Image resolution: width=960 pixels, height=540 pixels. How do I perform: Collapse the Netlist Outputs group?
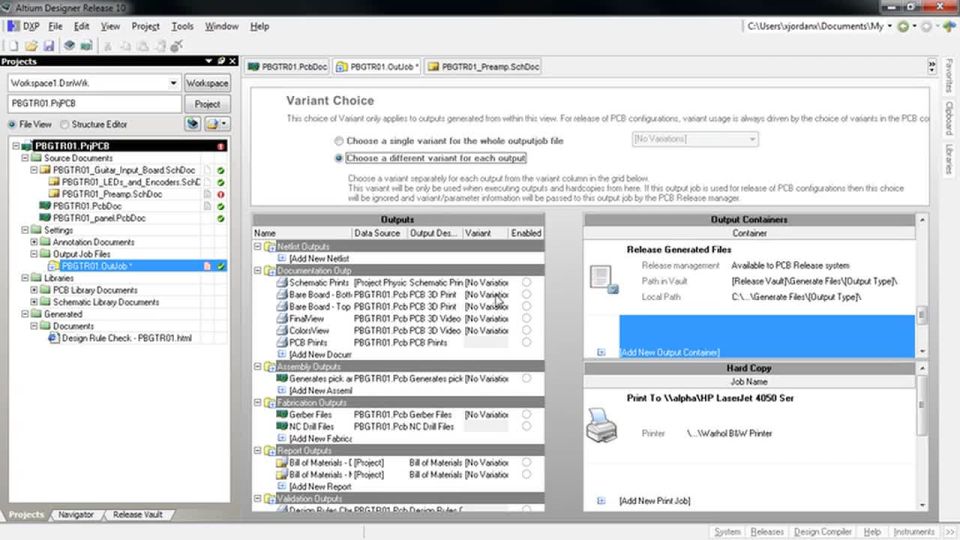pyautogui.click(x=258, y=246)
